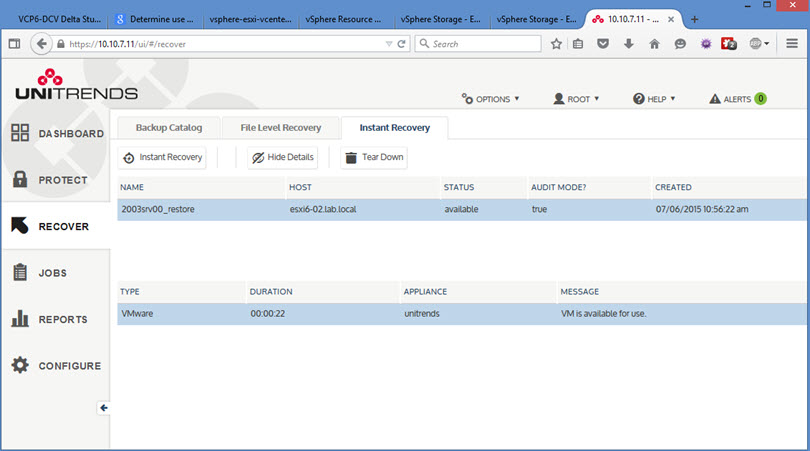Click the 07/06/2015 10:56:22 am created cell
Viewport: 810px width, 451px height.
702,209
